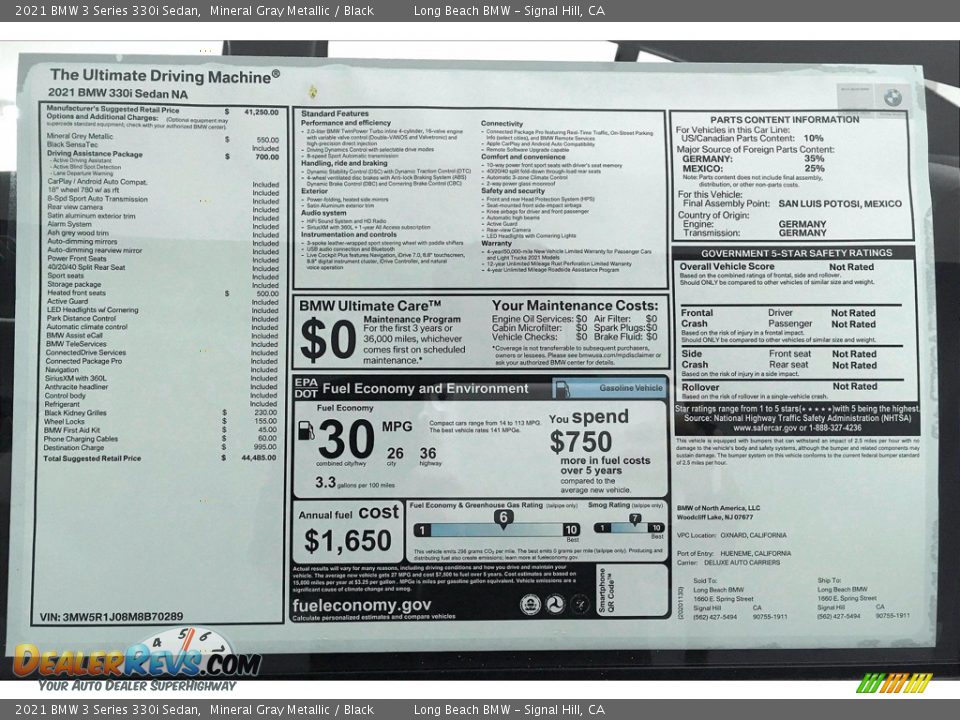
Task: Click the fuel pump icon next to 30 MPG
Action: 306,430
